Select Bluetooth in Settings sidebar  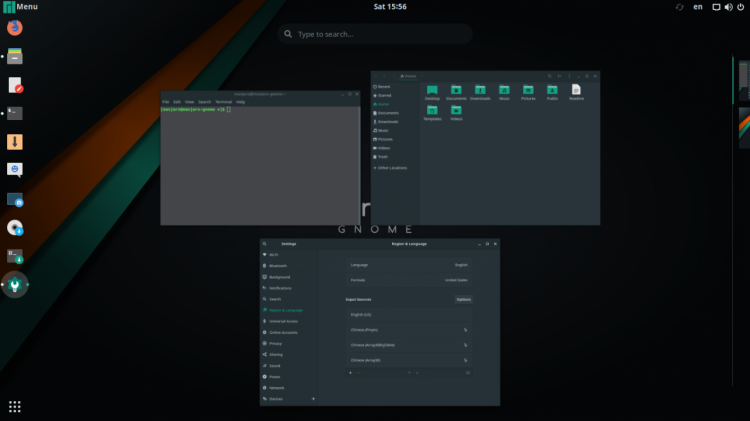point(289,266)
